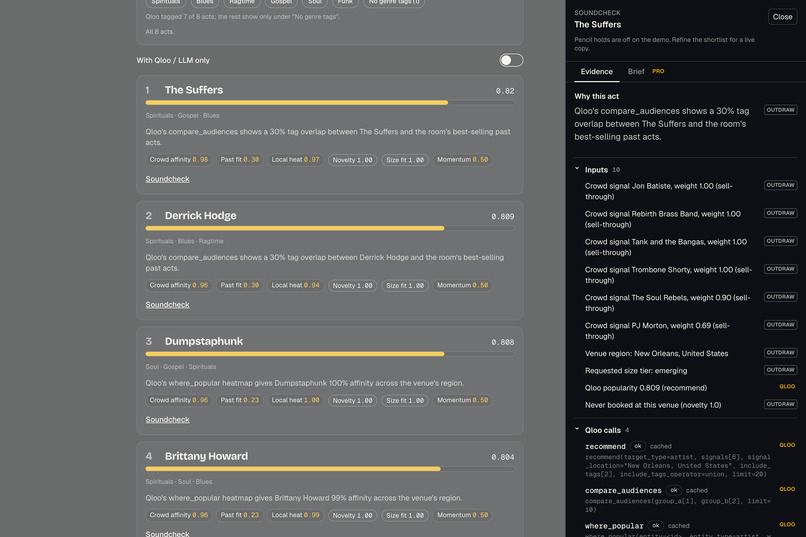
Task: Click OUTDRAW badge on Trombone Shorty signal
Action: point(780,269)
